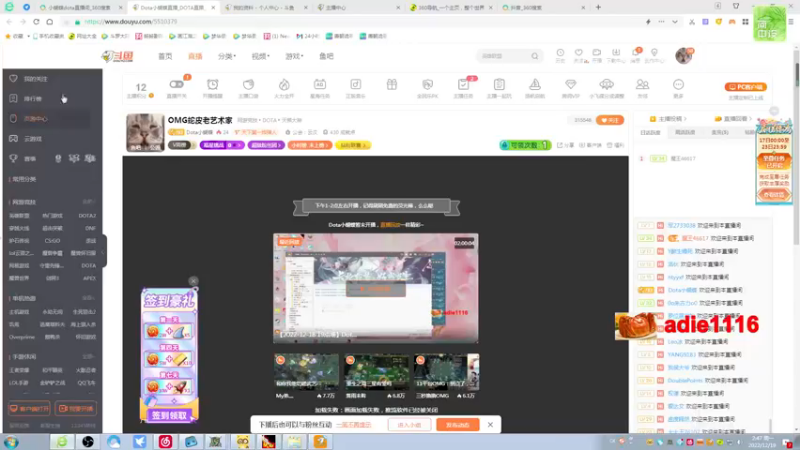Select APEX in sidebar categories
This screenshot has width=800, height=450.
coord(89,278)
